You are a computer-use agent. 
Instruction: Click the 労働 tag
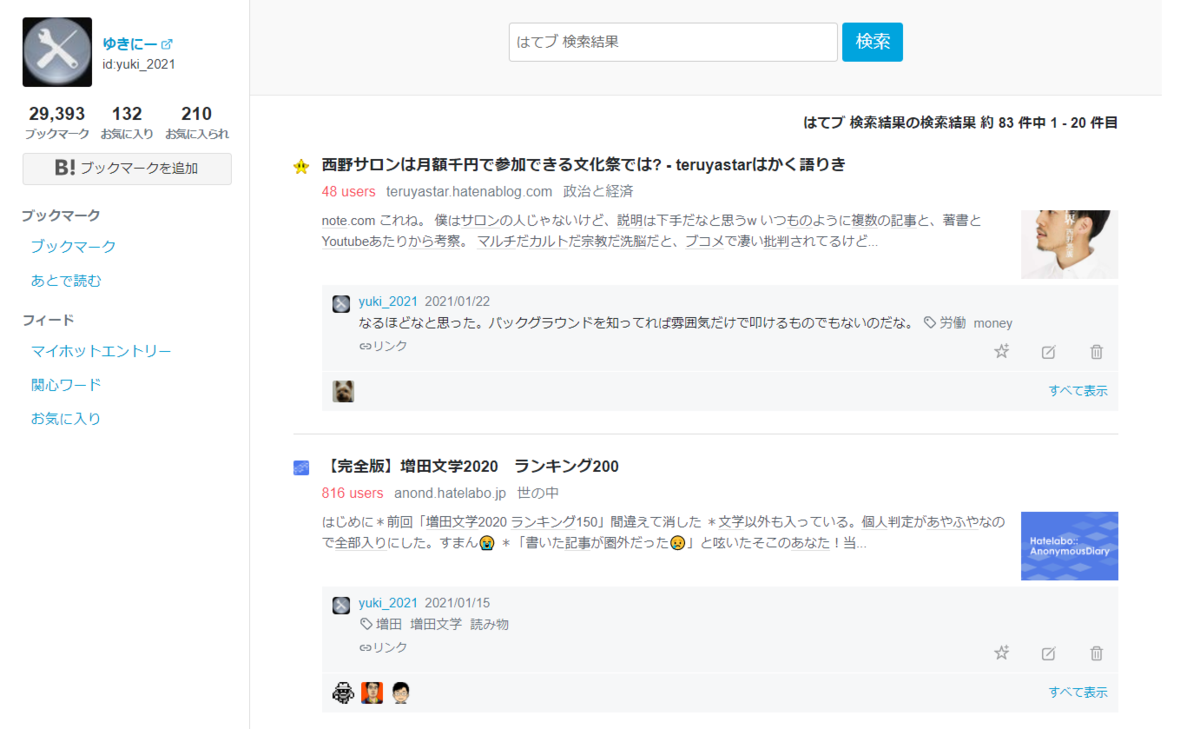click(953, 323)
